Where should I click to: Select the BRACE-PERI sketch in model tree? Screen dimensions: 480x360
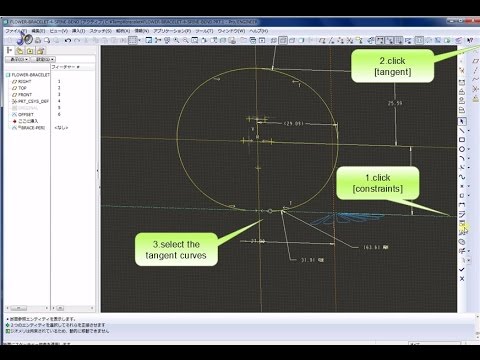[28, 128]
